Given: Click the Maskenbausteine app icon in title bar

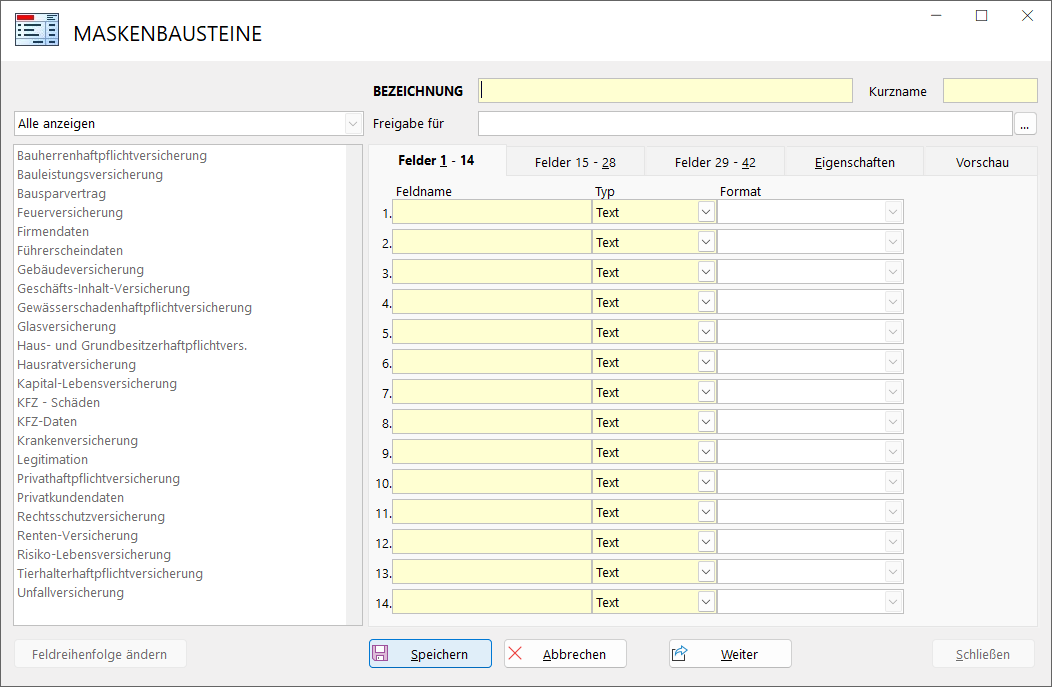Looking at the screenshot, I should 36,31.
